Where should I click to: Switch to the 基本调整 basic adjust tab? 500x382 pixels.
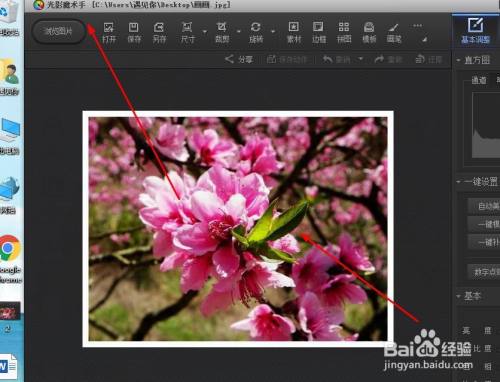click(476, 31)
